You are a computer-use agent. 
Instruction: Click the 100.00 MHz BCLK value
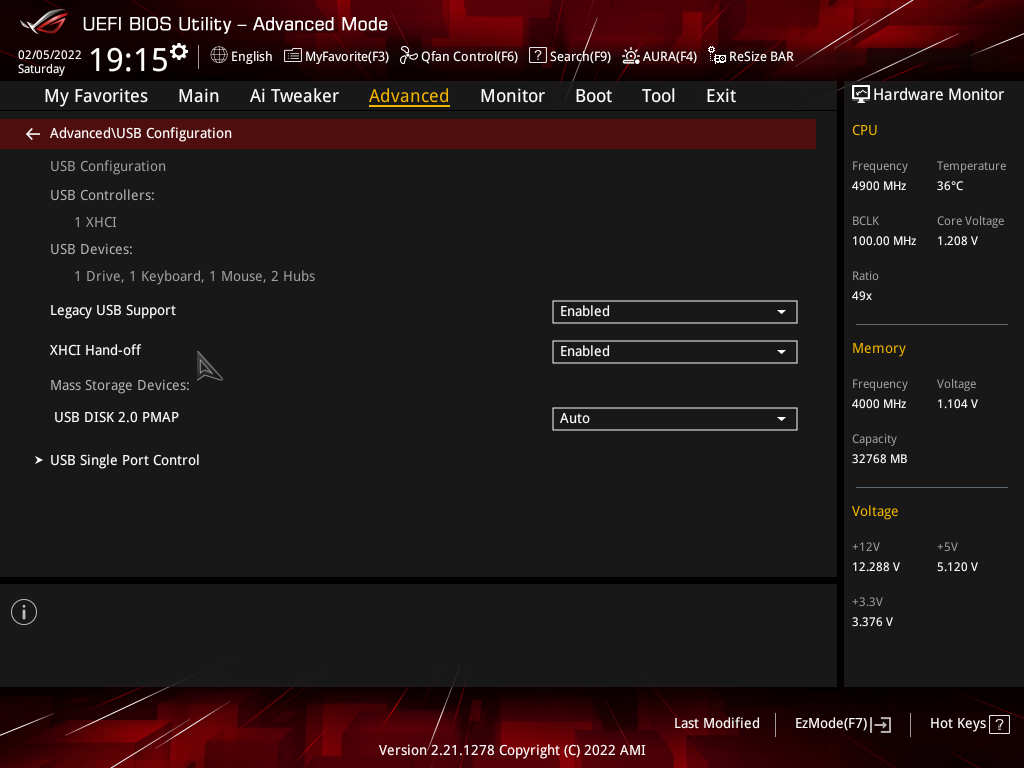[x=884, y=240]
